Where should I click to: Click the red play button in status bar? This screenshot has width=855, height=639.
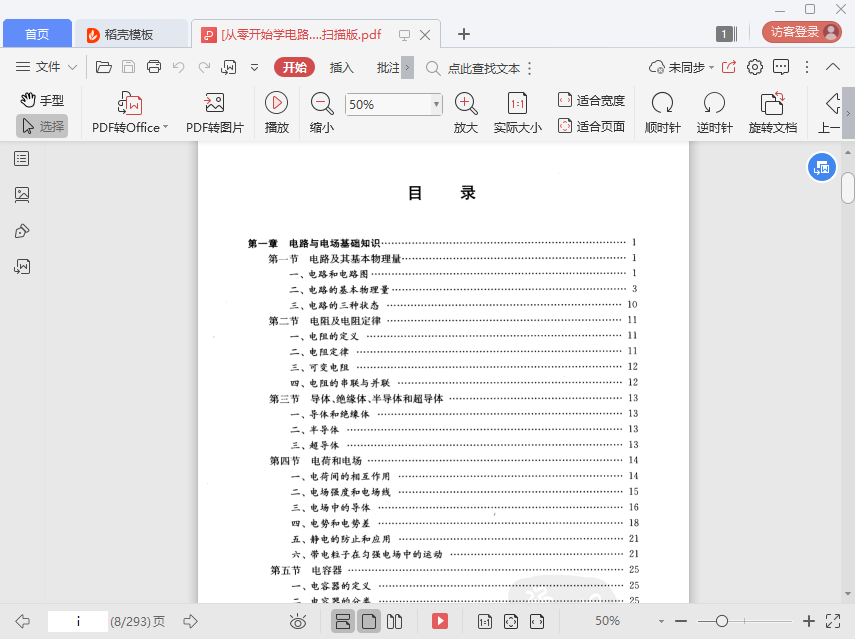pos(439,621)
